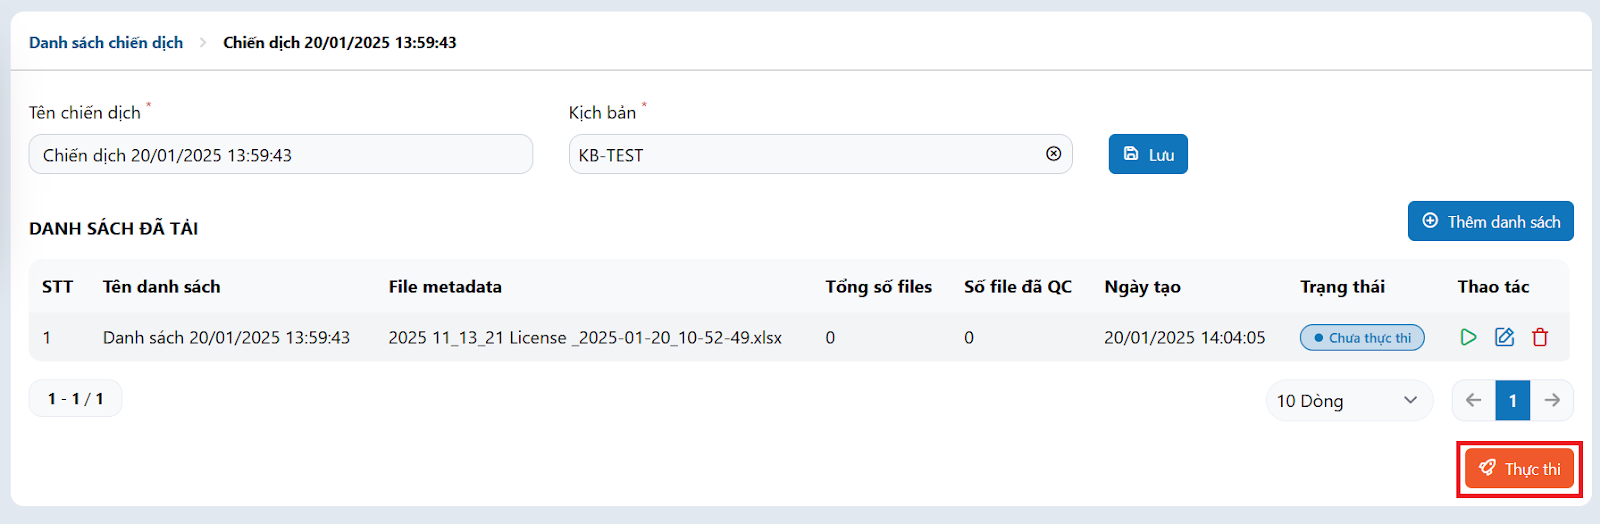This screenshot has width=1600, height=524.
Task: Click the xlsx file metadata name
Action: (585, 337)
